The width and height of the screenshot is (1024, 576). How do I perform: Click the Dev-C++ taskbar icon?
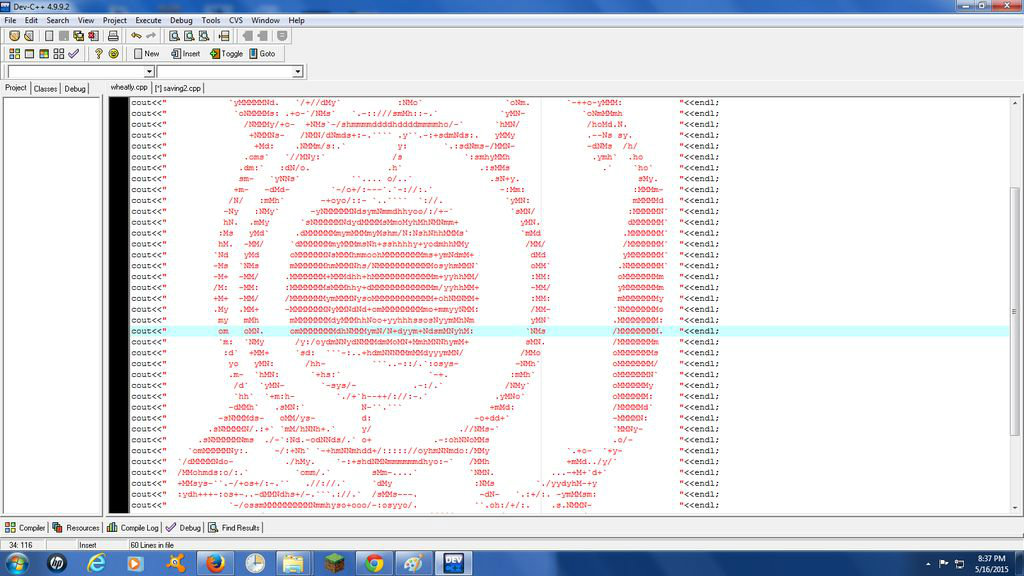(x=453, y=563)
